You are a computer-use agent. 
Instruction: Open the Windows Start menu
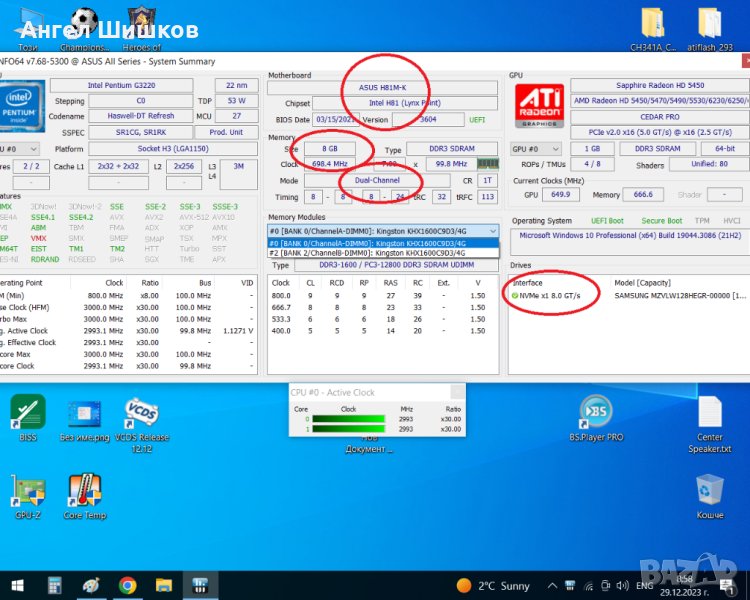point(16,585)
